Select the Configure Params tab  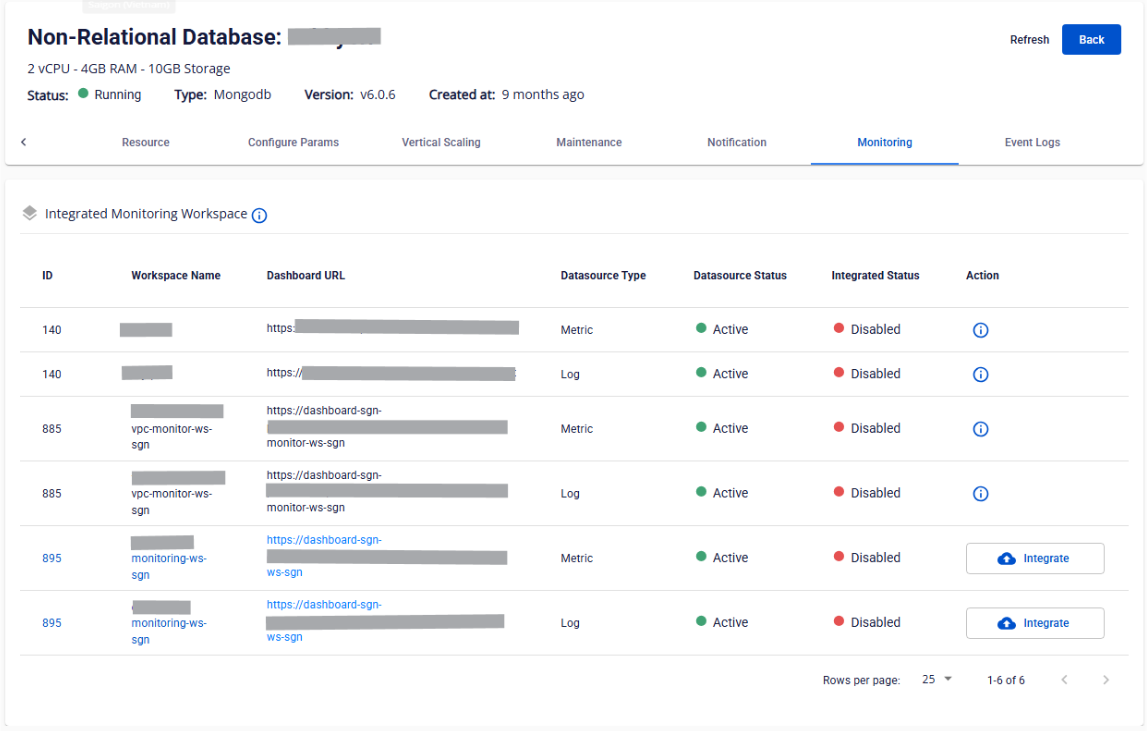pyautogui.click(x=293, y=143)
